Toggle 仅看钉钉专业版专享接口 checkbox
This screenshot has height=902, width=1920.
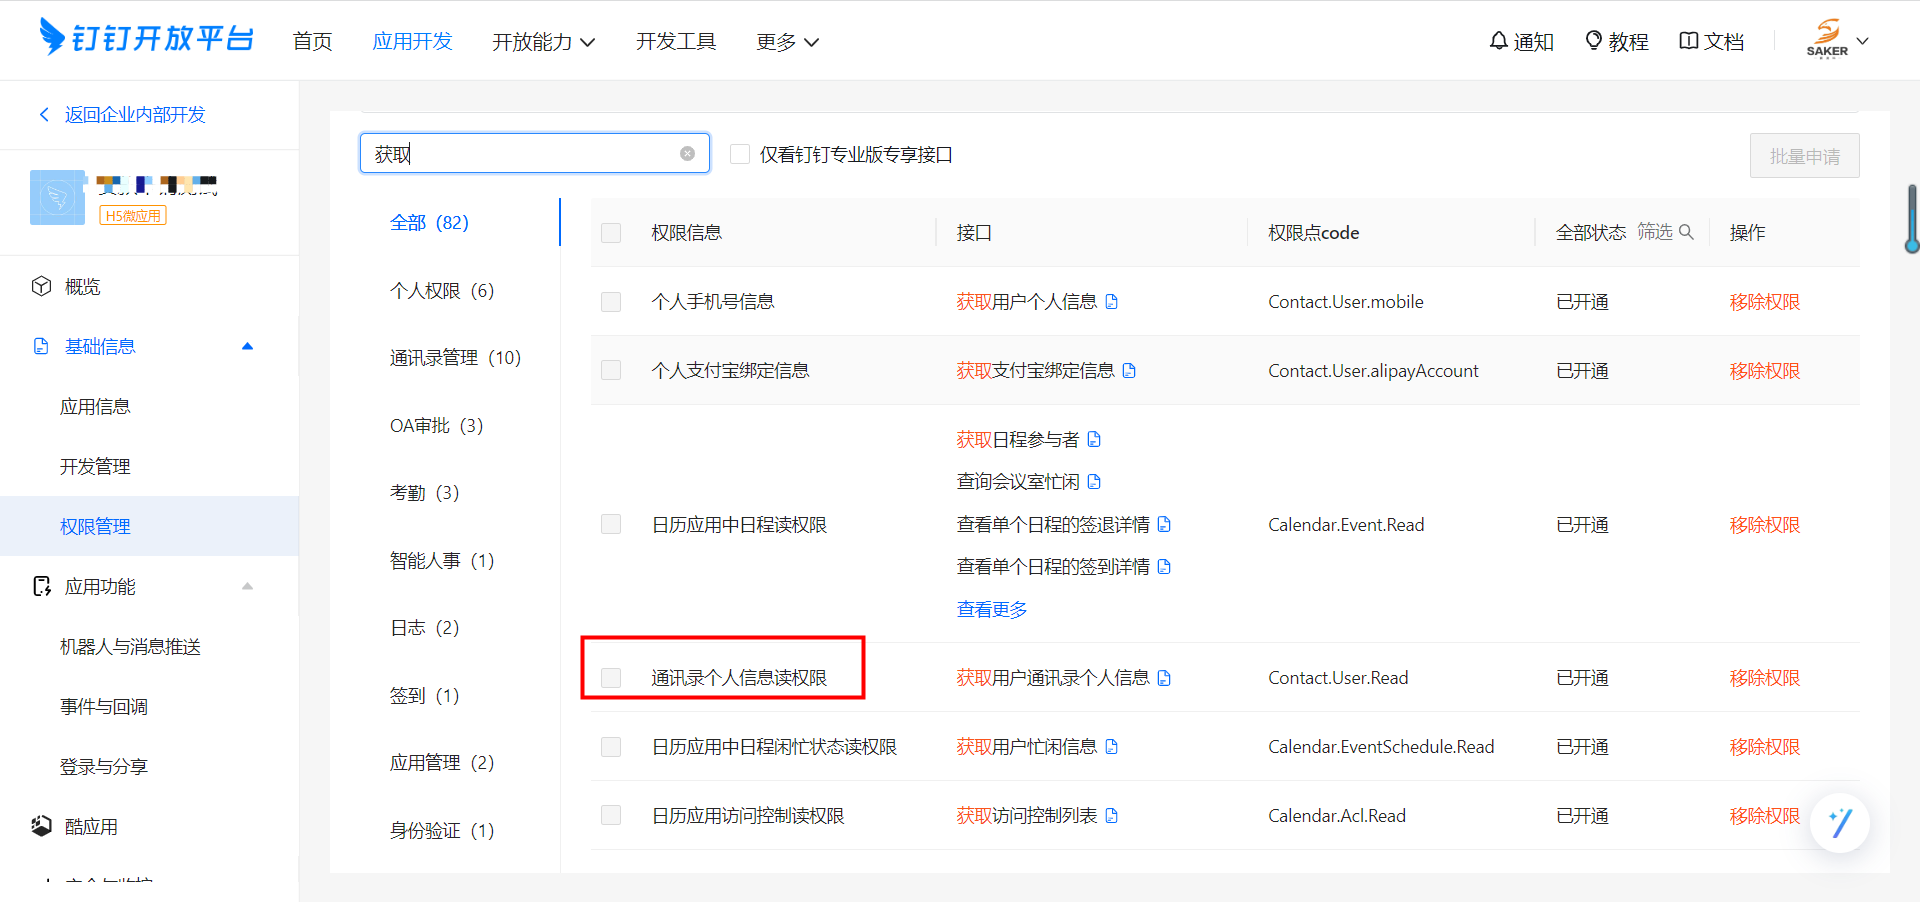tap(740, 154)
